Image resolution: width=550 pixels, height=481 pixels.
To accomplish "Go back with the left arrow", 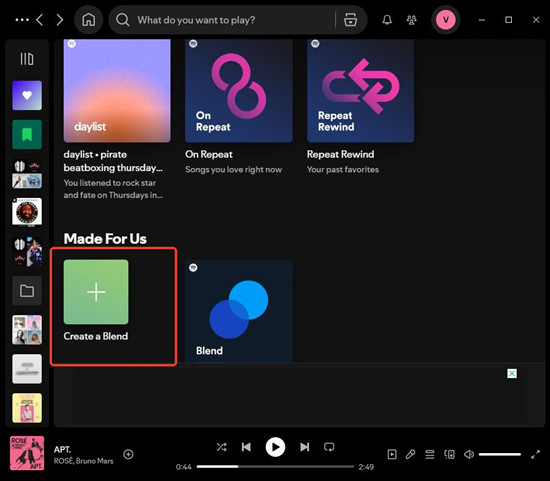I will tap(40, 20).
